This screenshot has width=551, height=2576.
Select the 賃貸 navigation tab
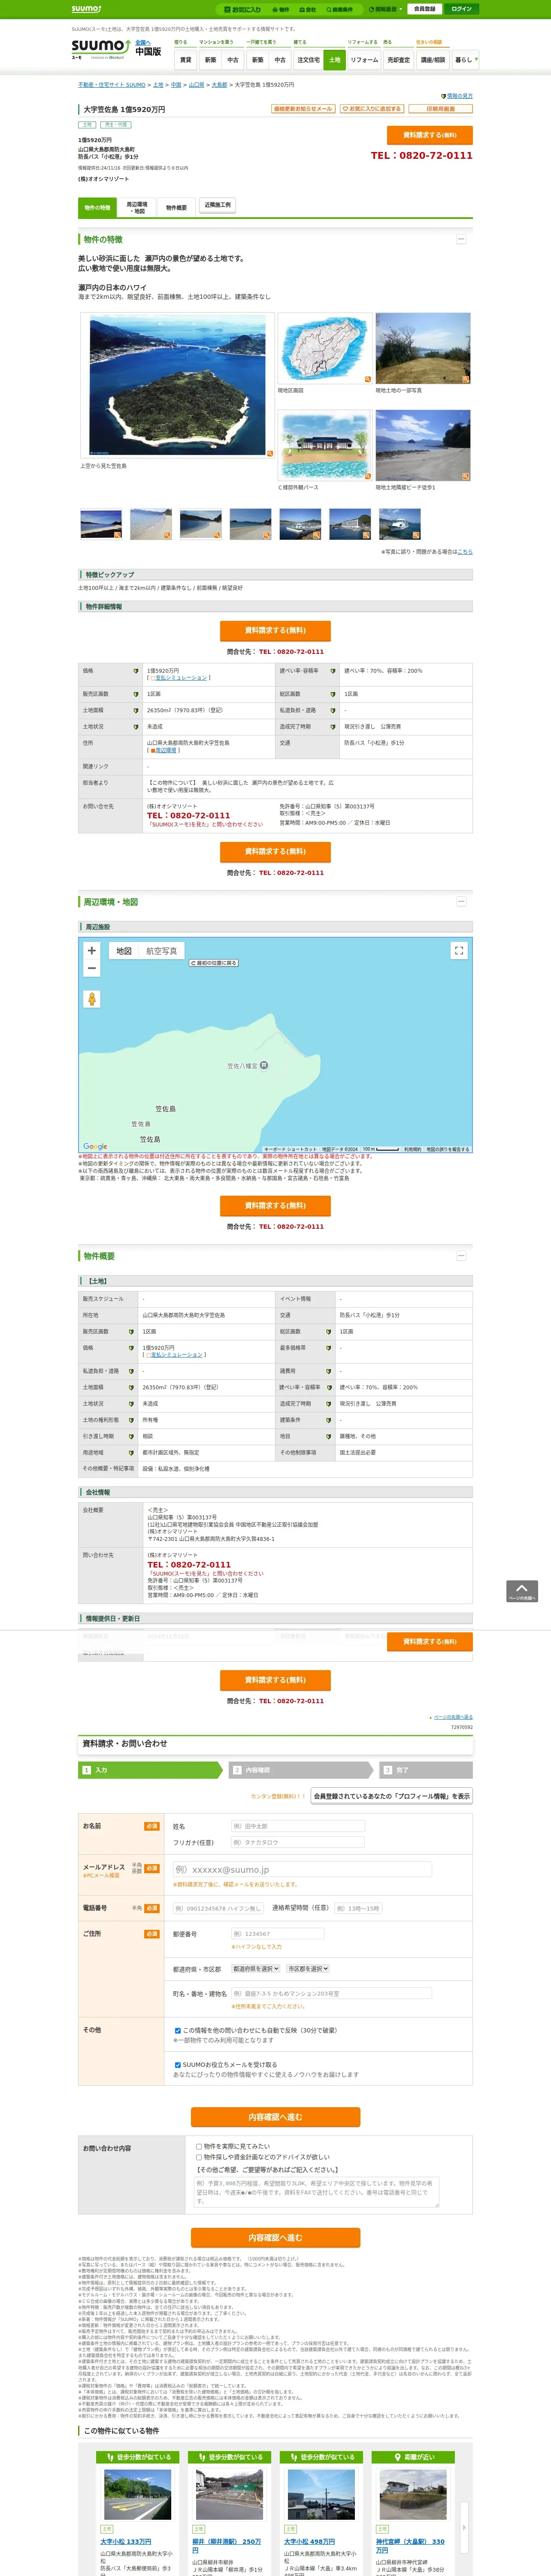click(186, 60)
